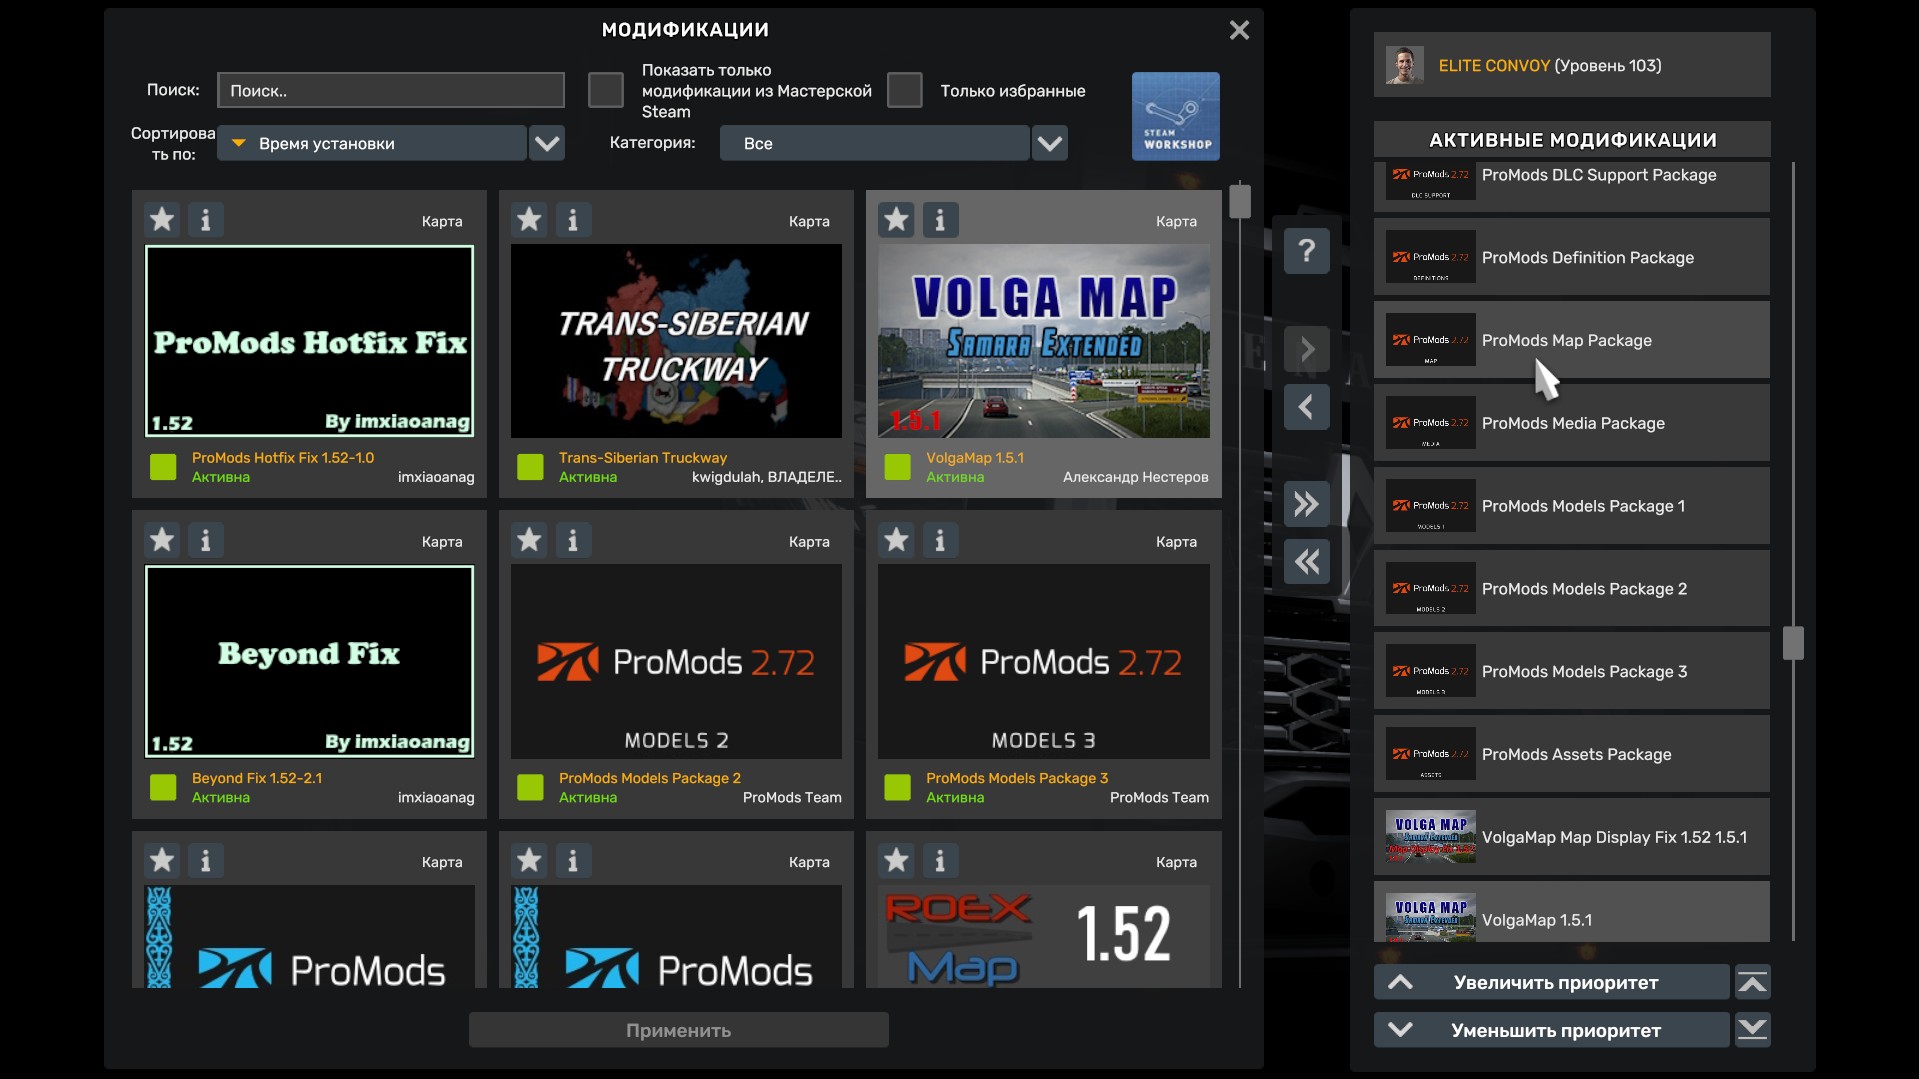Click mods list scrollbar handle
Image resolution: width=1919 pixels, height=1079 pixels.
click(1240, 201)
